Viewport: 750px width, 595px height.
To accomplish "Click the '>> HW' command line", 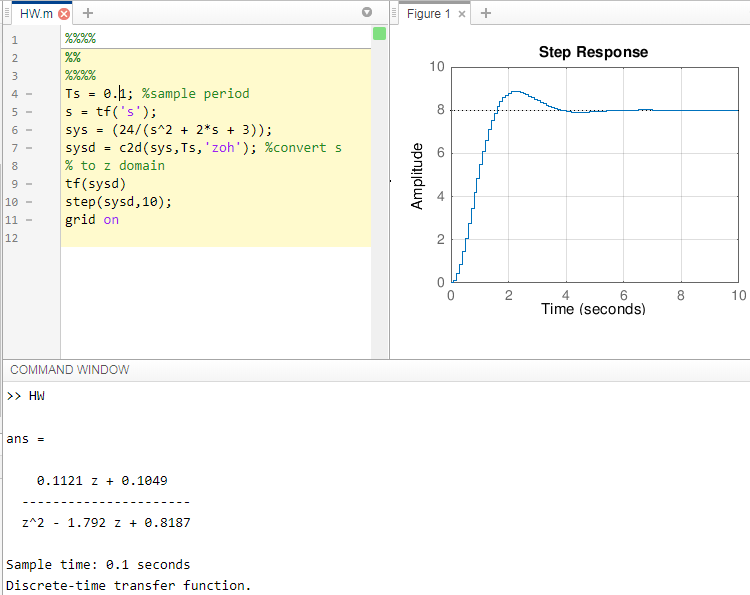I will coord(26,396).
